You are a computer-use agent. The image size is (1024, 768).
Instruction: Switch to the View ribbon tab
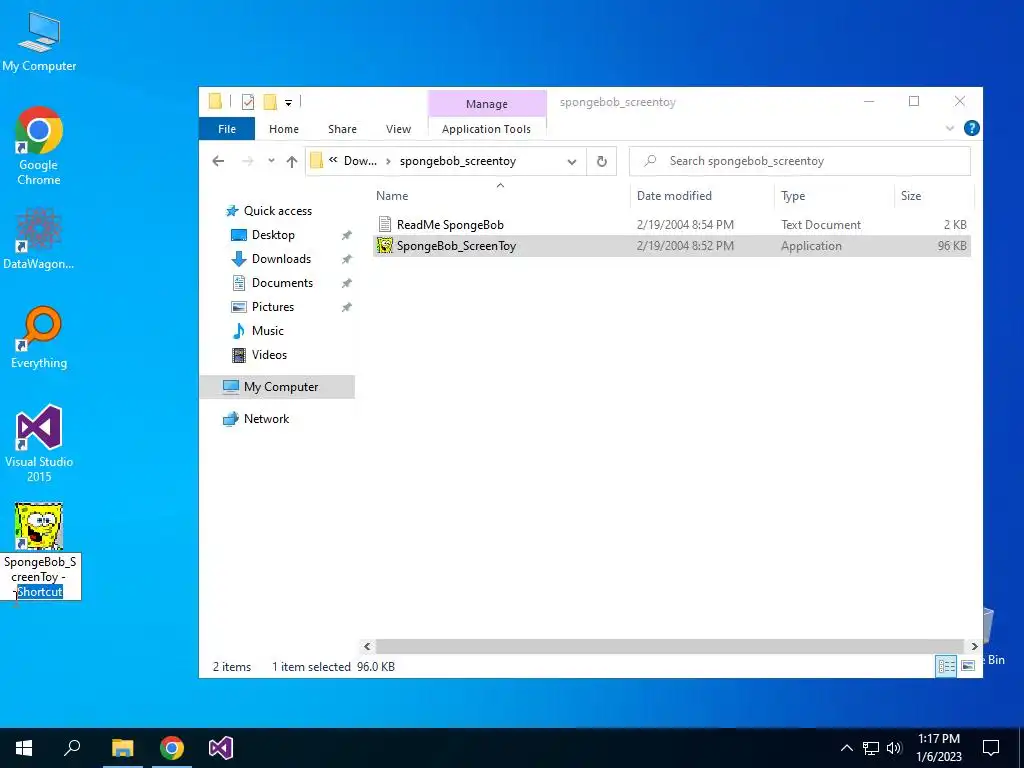398,129
